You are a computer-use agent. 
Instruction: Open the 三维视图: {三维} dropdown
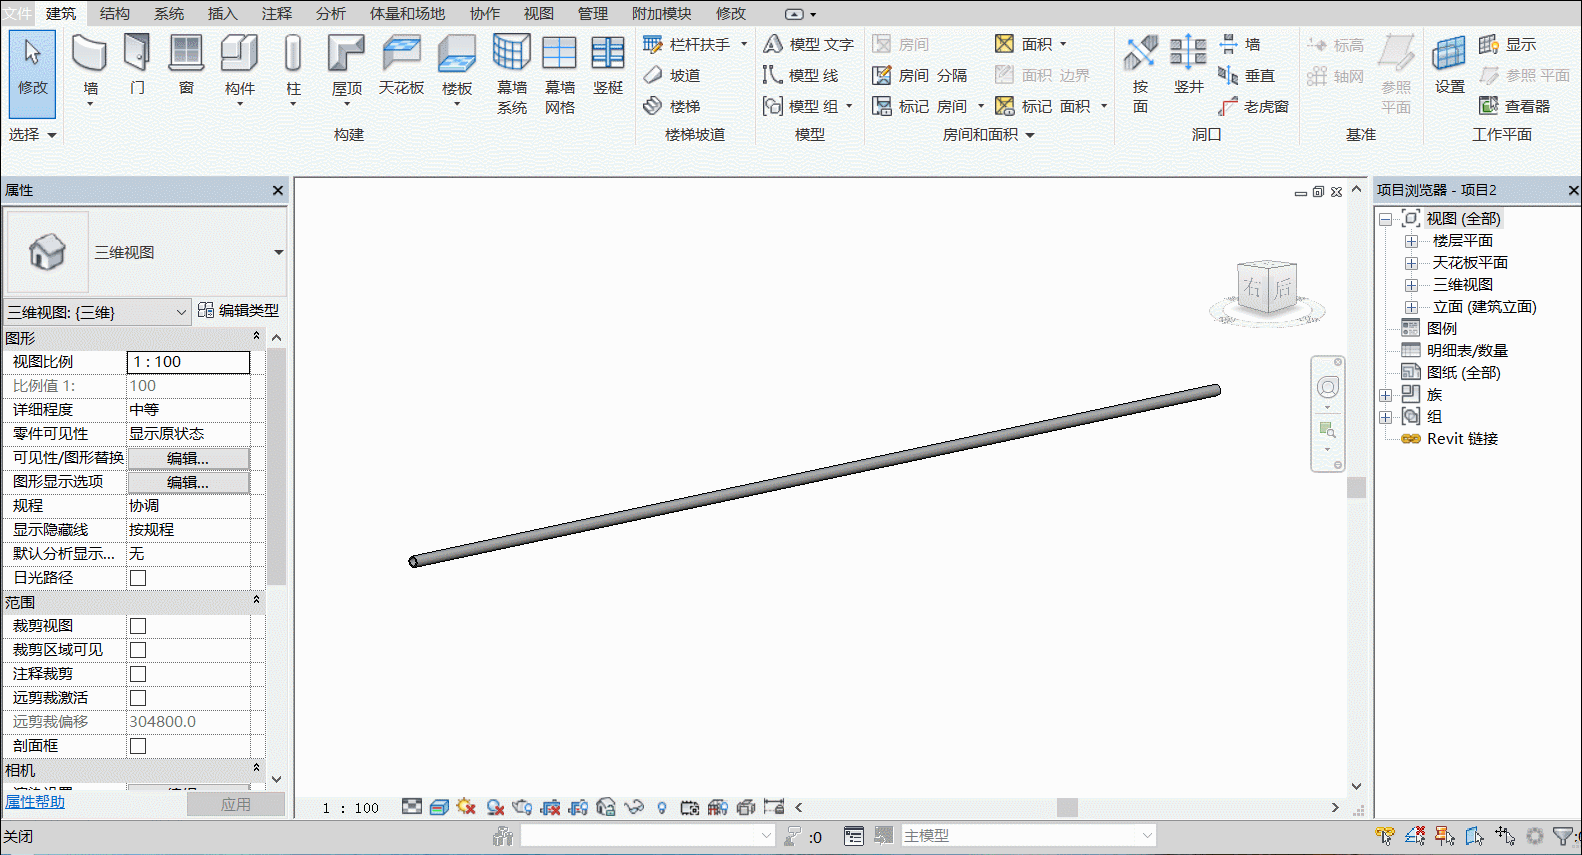pyautogui.click(x=97, y=312)
